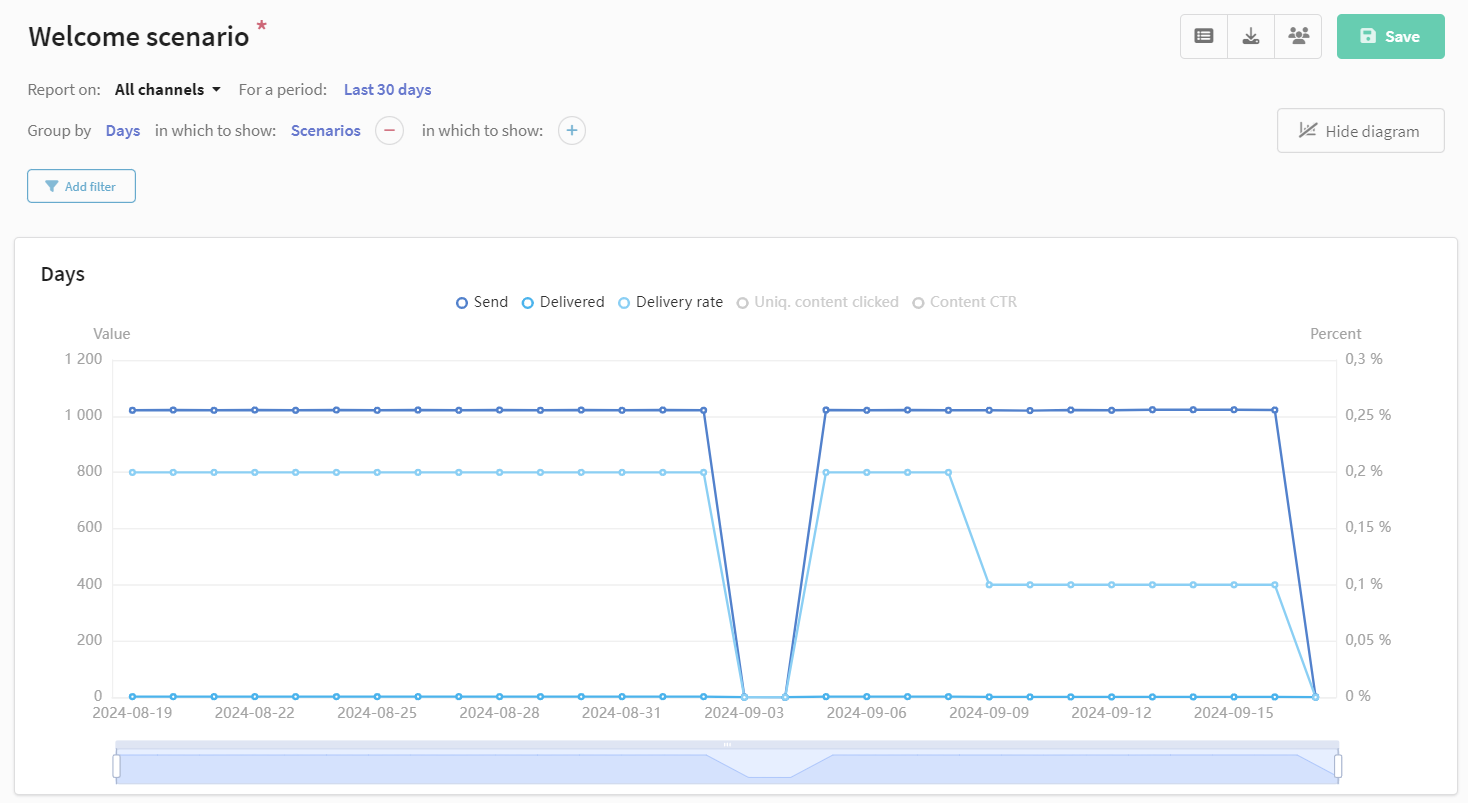Enable Content CTR series in legend

pos(964,302)
